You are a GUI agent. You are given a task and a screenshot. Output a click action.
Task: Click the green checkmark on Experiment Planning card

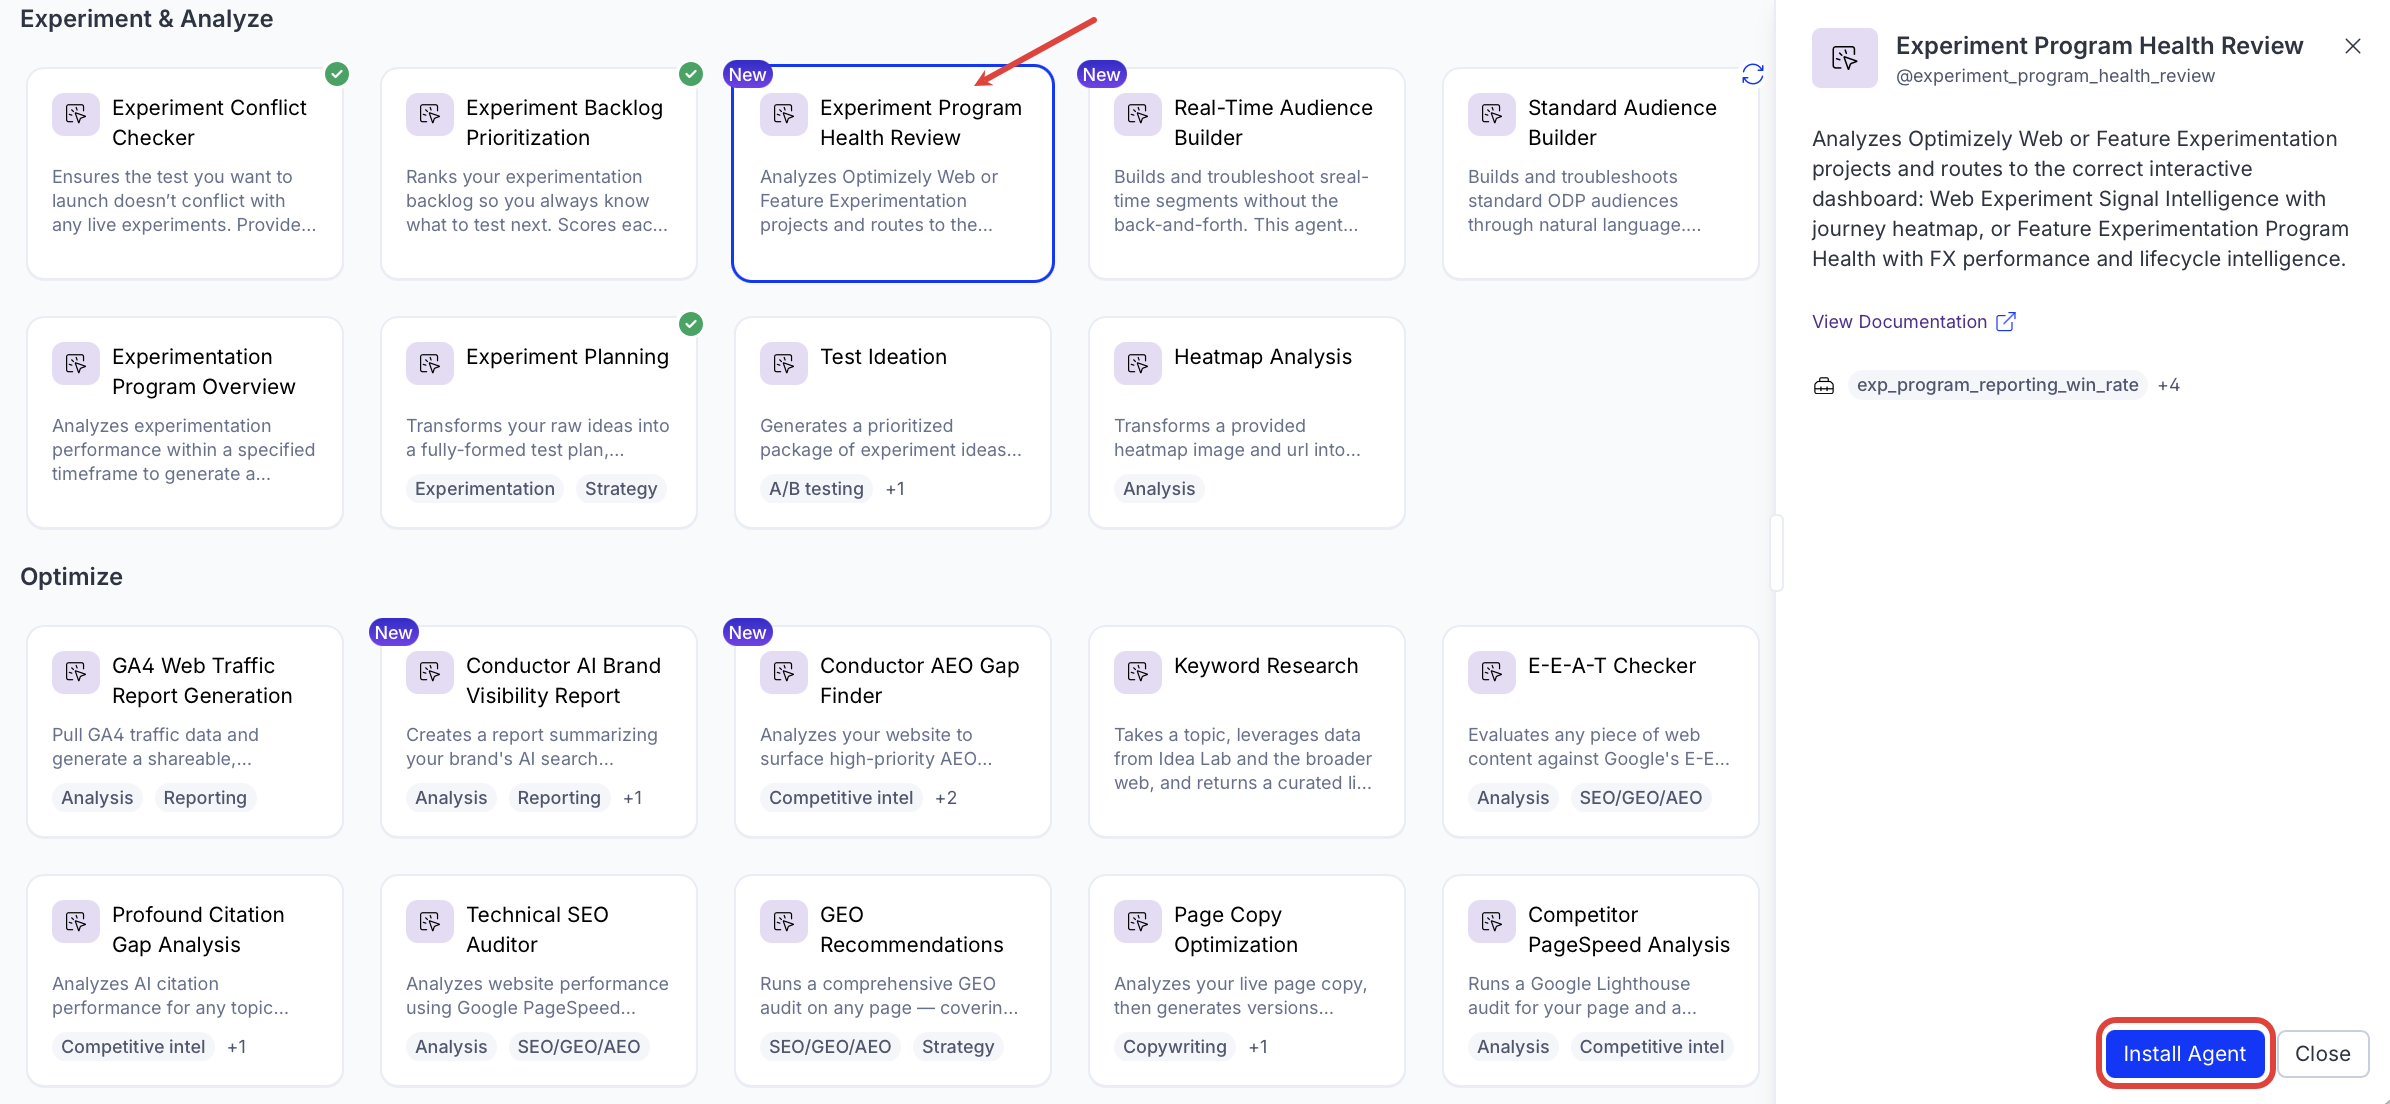(691, 324)
